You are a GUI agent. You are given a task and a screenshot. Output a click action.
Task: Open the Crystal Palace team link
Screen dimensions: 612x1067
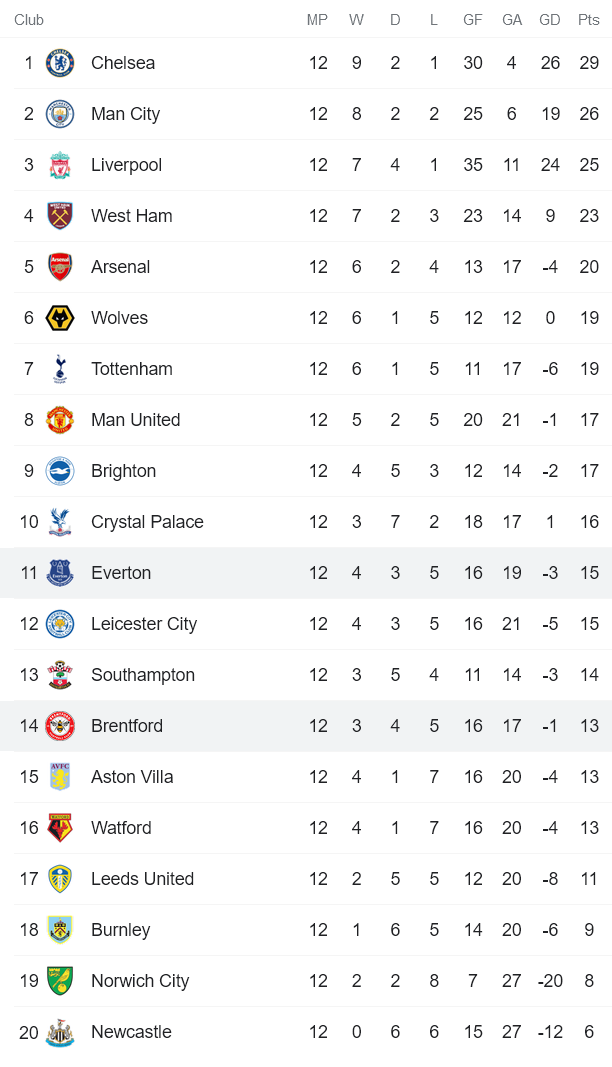(x=147, y=522)
